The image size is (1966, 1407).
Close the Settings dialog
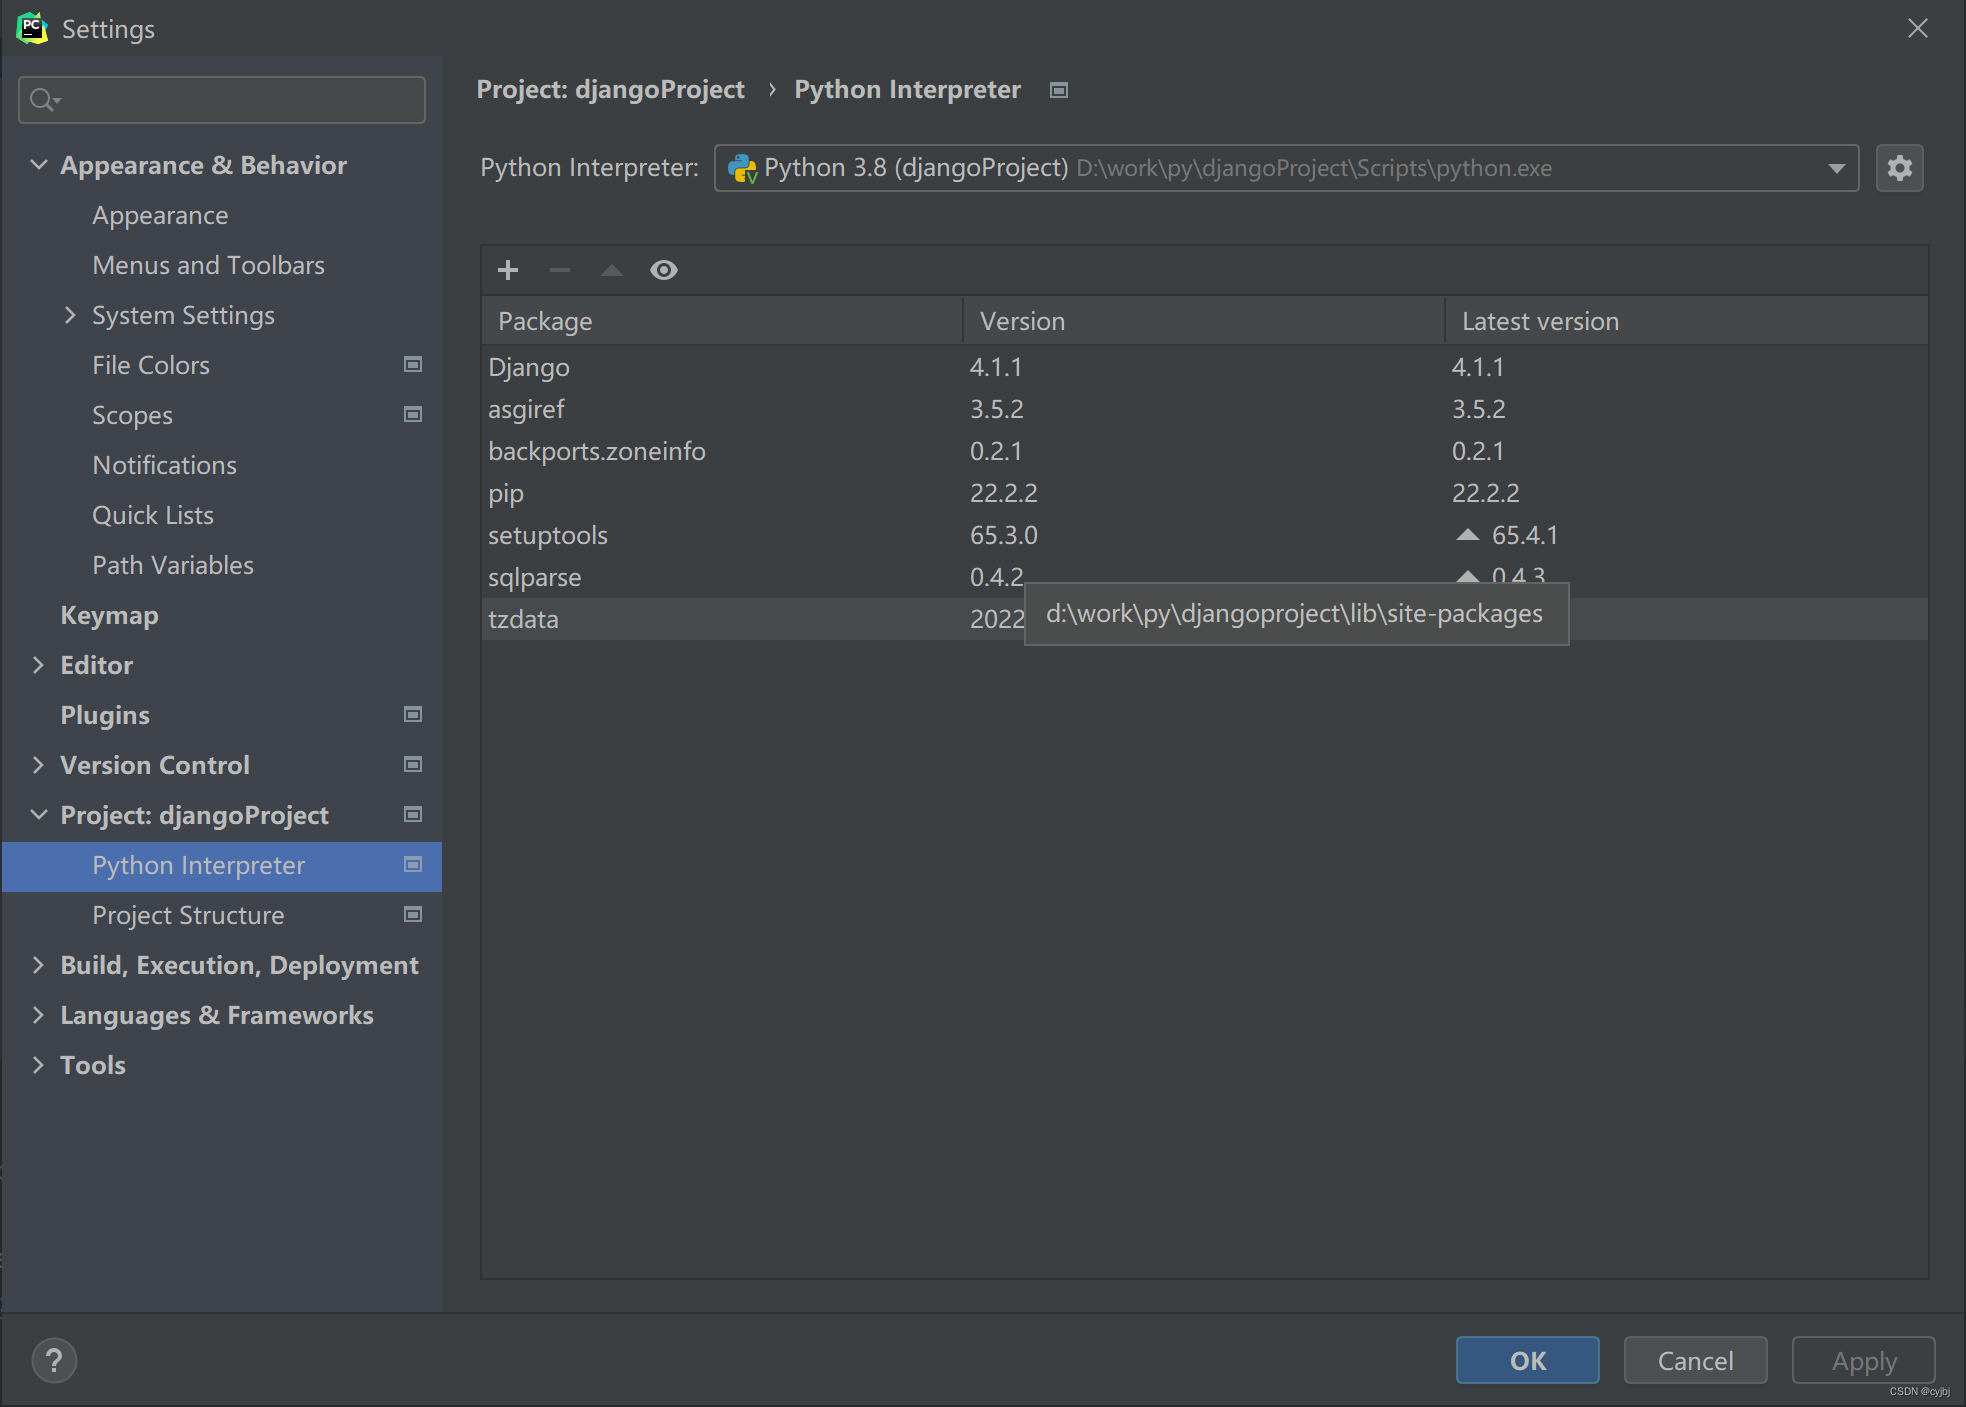coord(1917,28)
